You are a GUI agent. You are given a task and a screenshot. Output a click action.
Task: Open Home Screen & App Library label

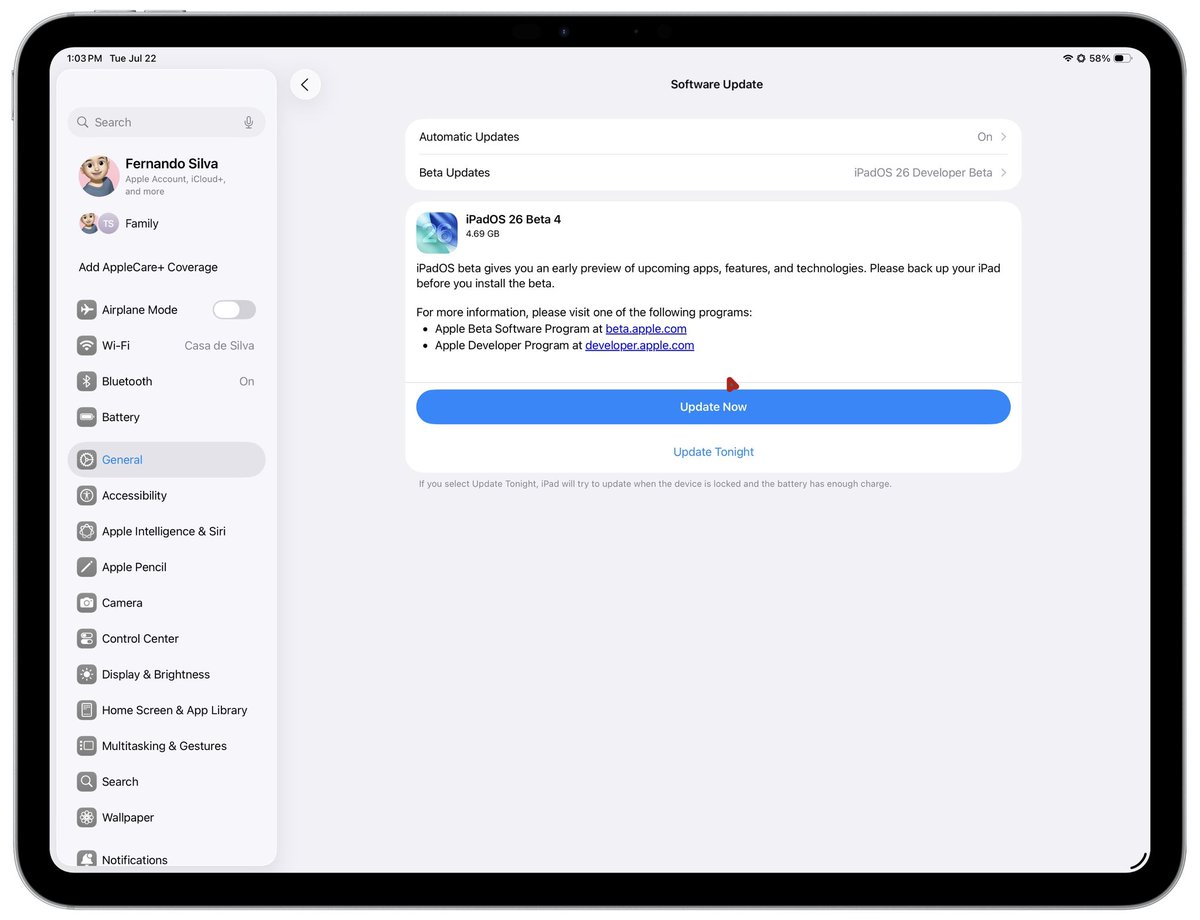click(x=174, y=711)
